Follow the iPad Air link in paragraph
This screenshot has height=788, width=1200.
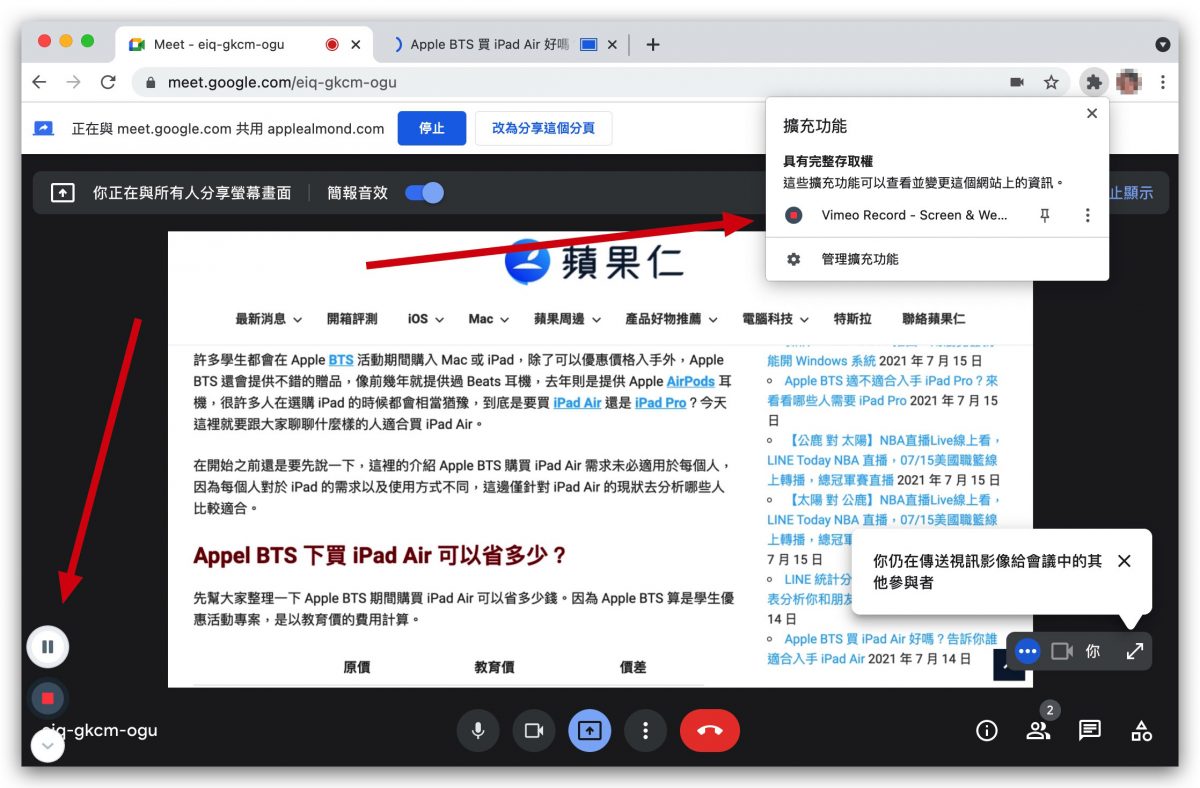click(x=578, y=402)
